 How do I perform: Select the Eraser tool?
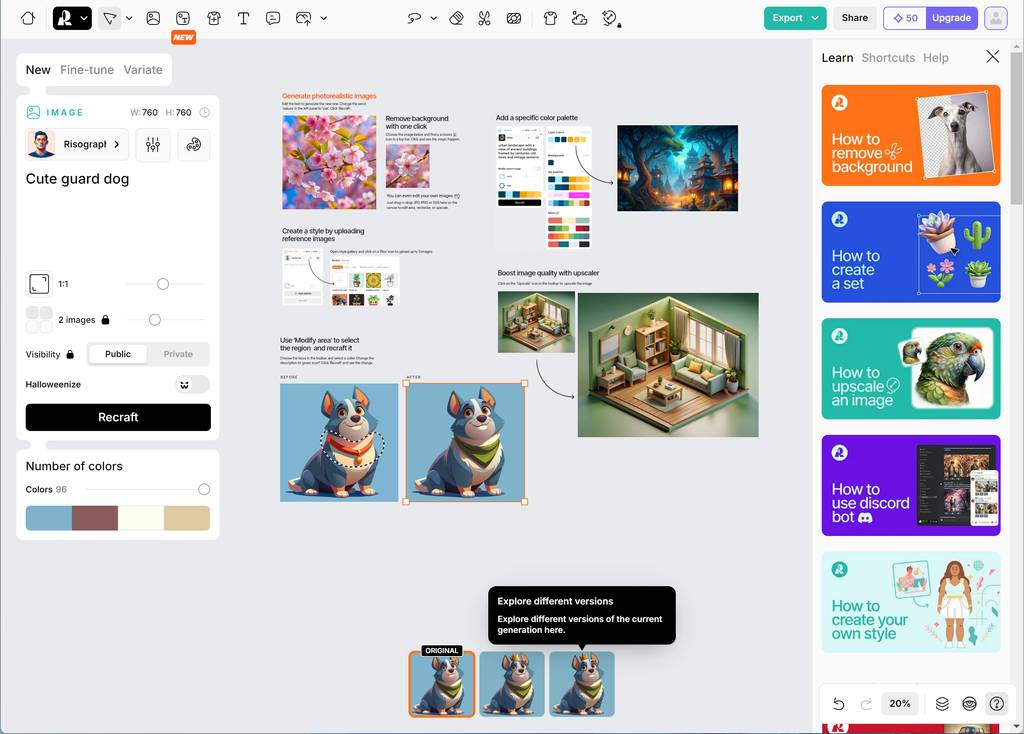[455, 18]
